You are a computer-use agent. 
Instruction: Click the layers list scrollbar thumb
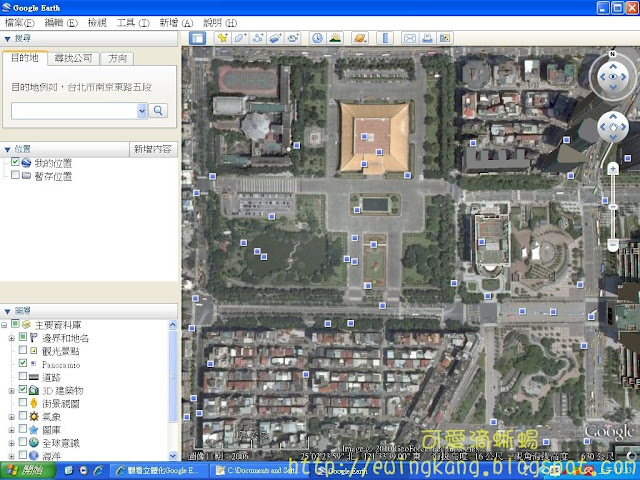[x=173, y=376]
